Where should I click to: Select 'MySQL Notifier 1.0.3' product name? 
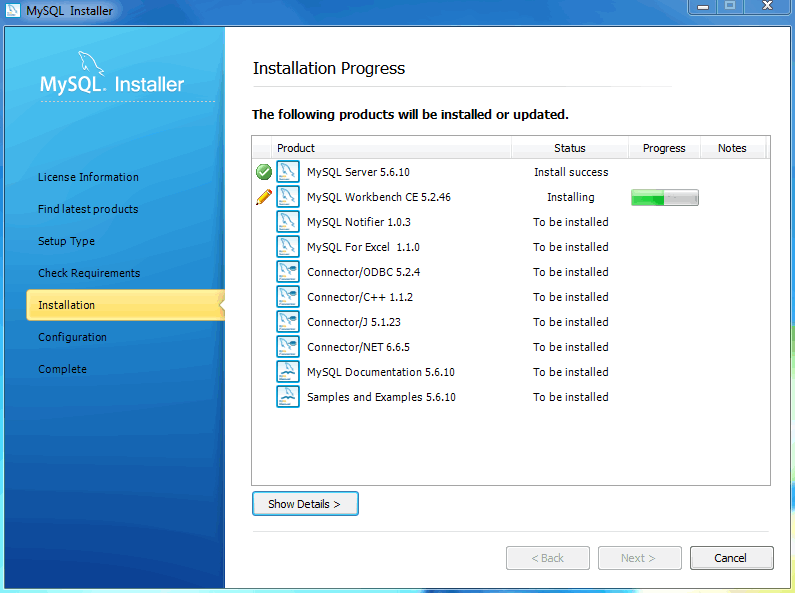coord(359,222)
